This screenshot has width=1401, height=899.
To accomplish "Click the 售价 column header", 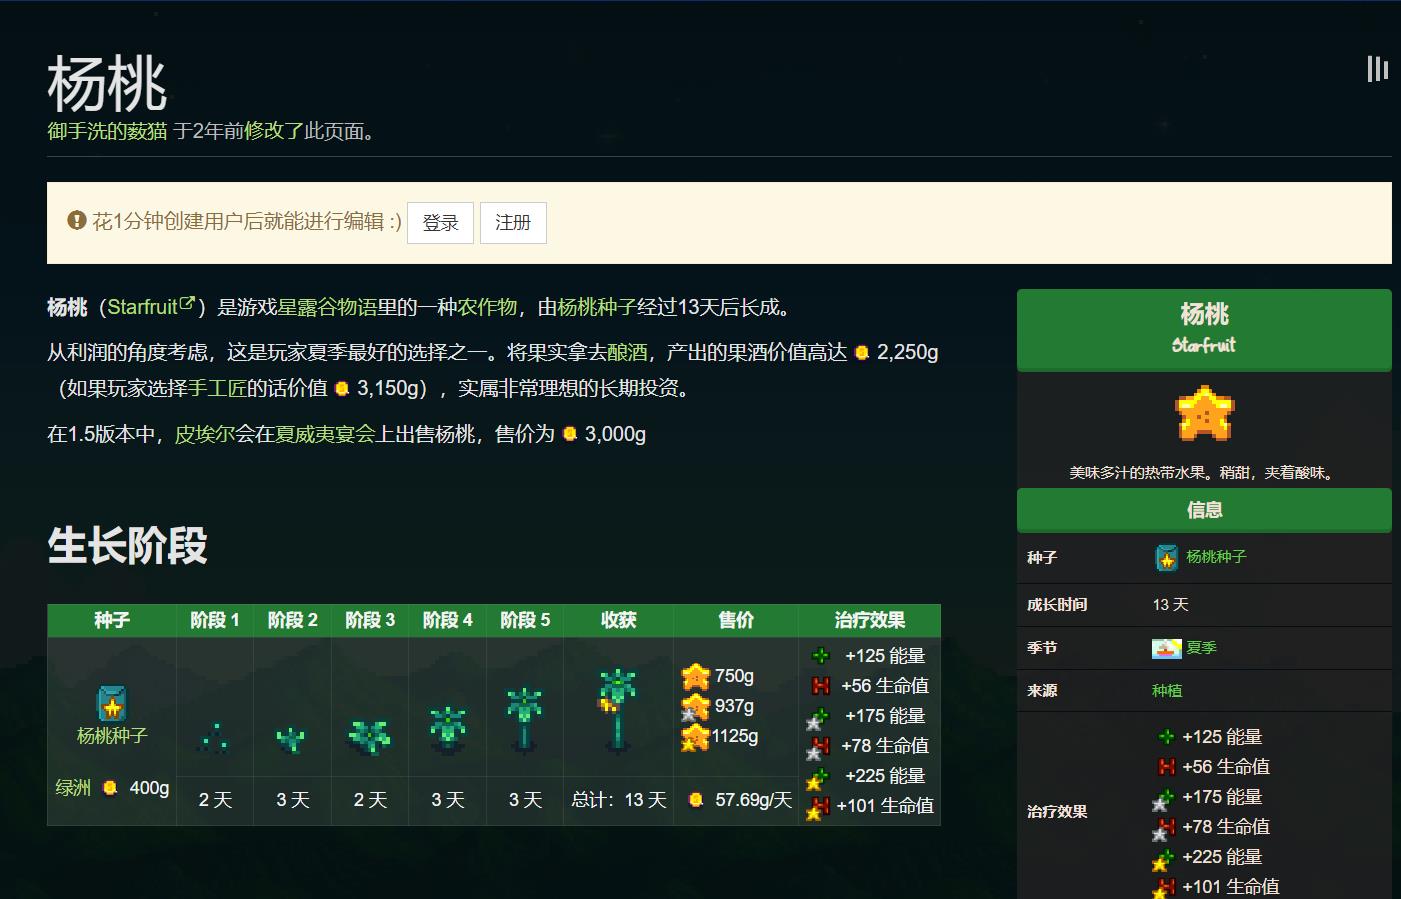I will tap(736, 620).
